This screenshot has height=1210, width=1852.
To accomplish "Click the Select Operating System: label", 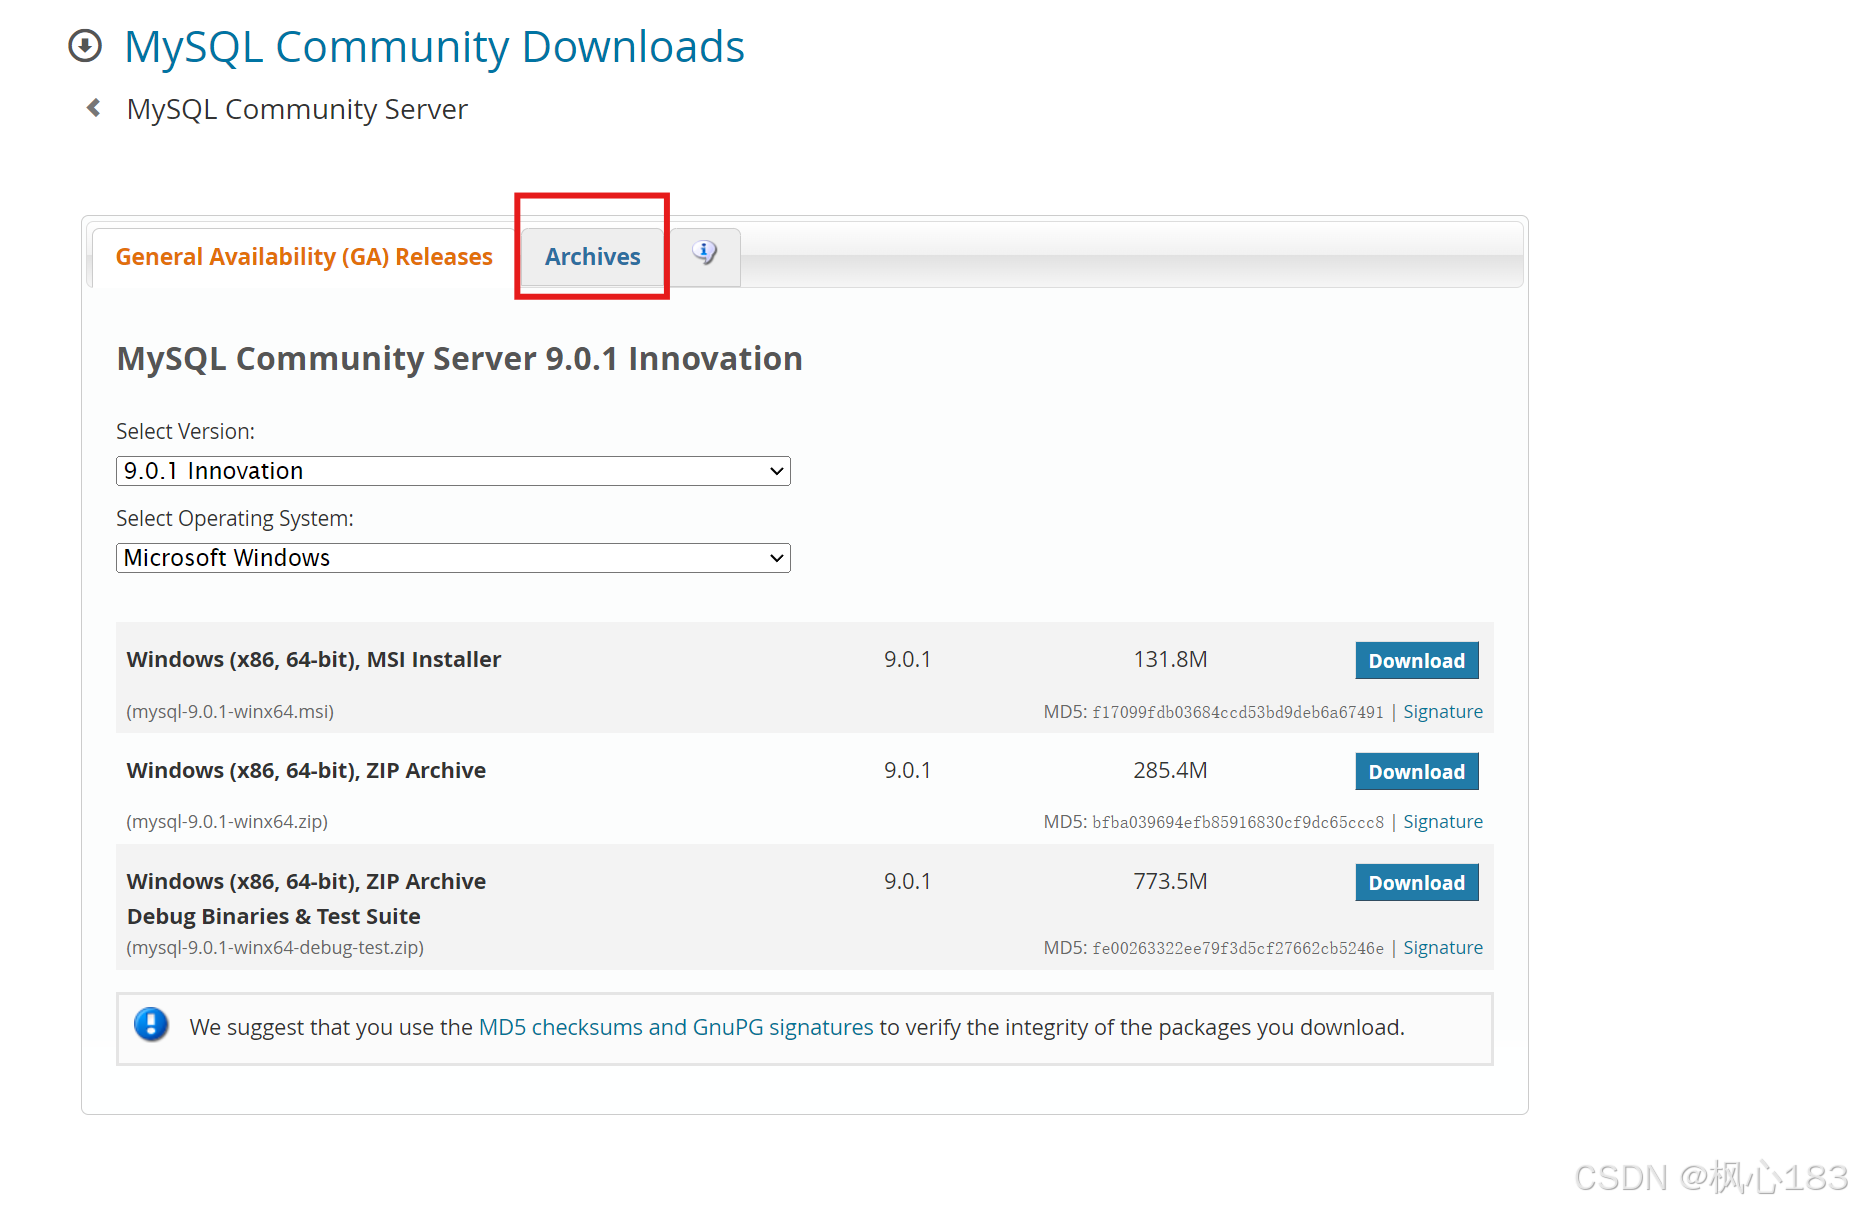I will coord(235,519).
